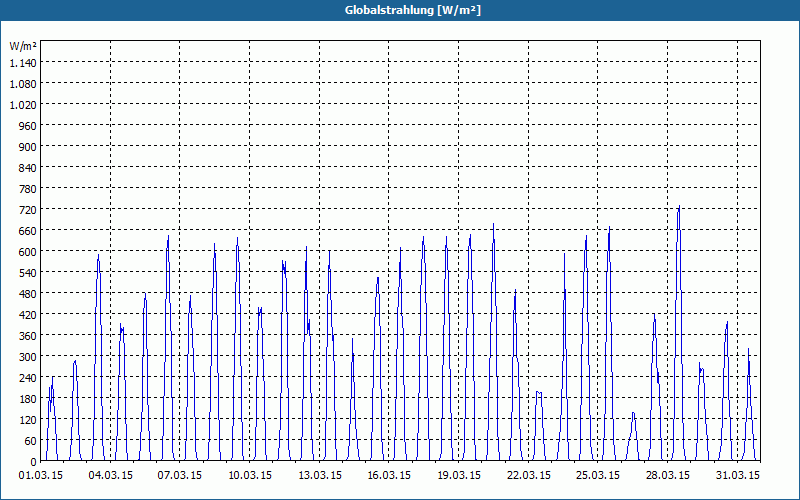Click the 120 y-axis label

pos(28,419)
